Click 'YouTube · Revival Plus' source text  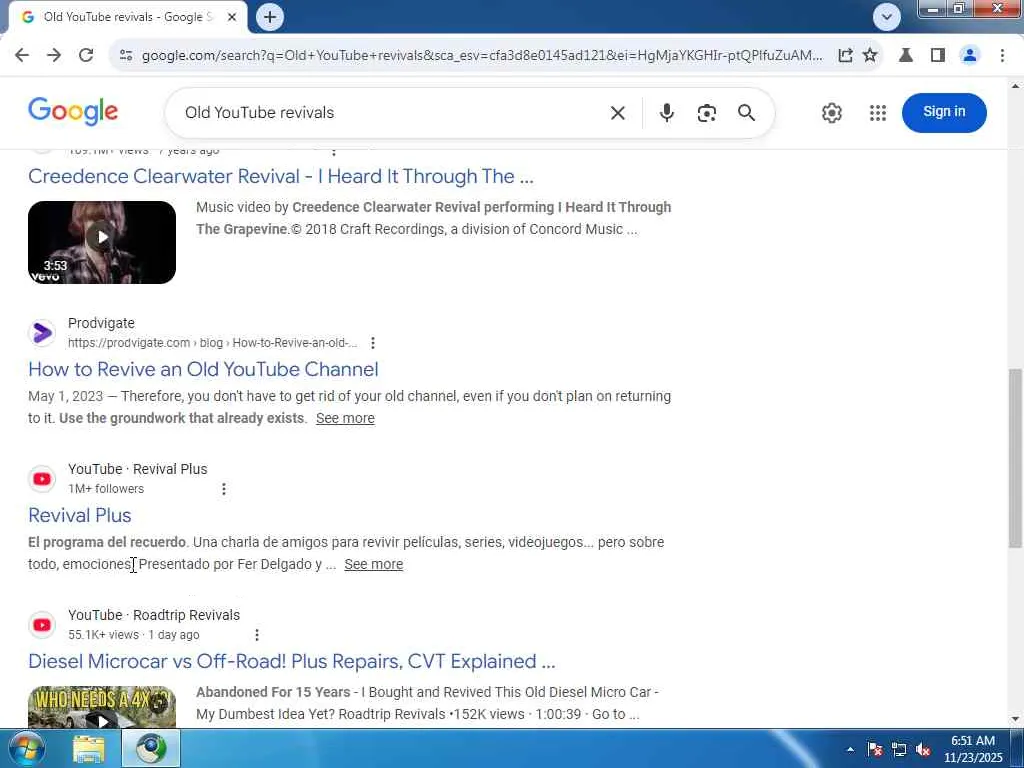pyautogui.click(x=138, y=470)
